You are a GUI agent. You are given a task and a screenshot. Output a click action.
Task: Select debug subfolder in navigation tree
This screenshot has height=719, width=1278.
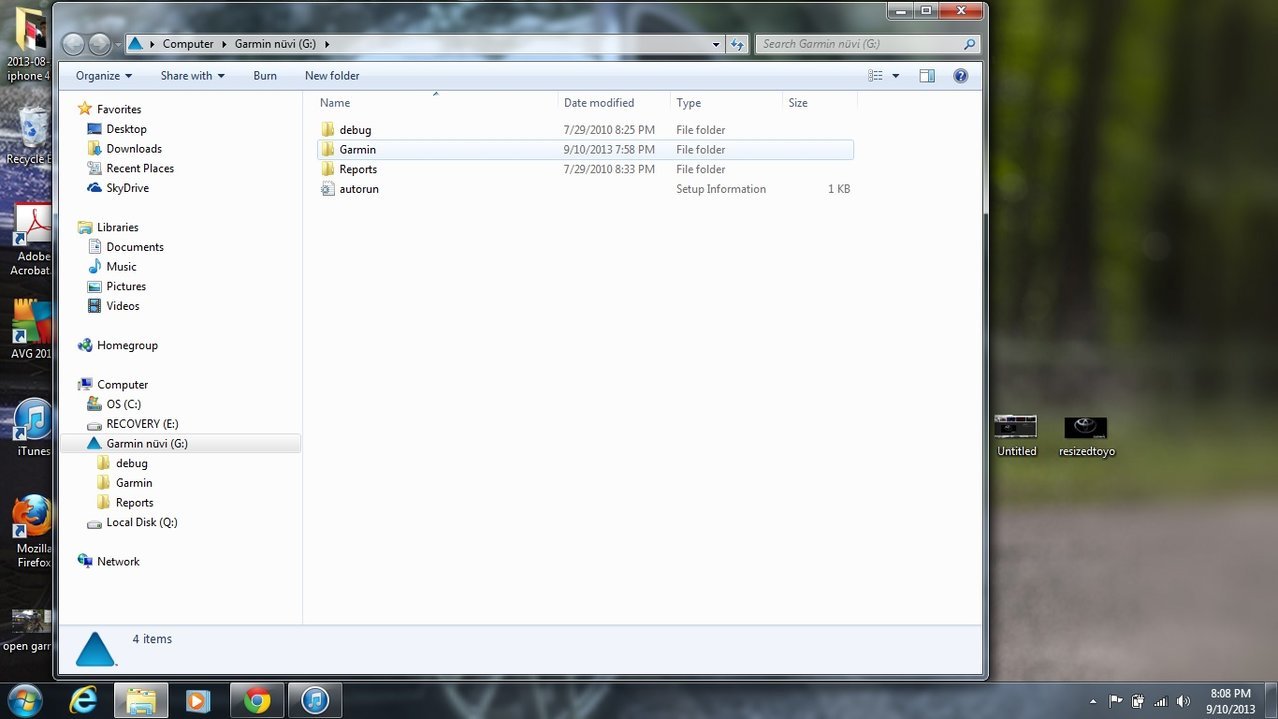tap(131, 463)
